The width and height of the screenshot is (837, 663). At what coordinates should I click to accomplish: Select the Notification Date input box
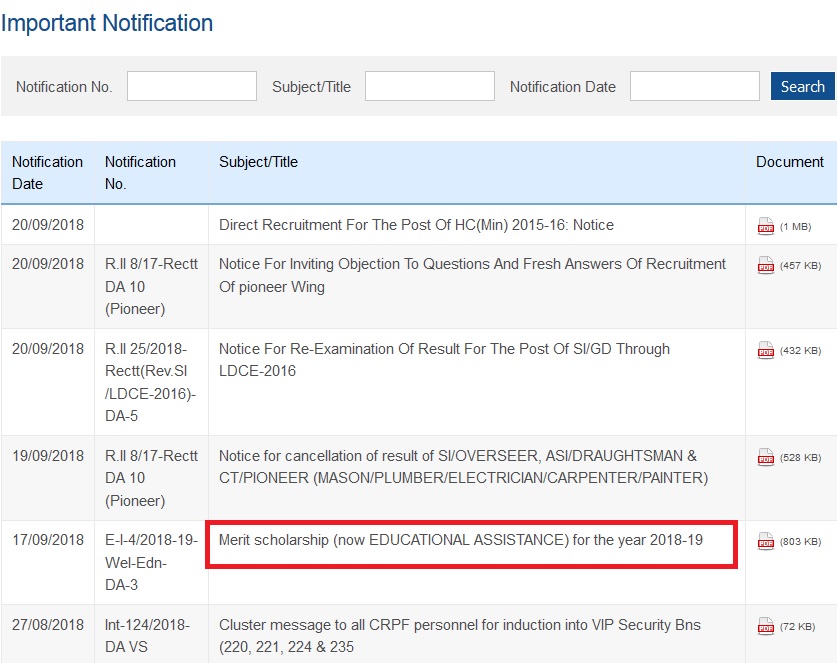point(694,86)
